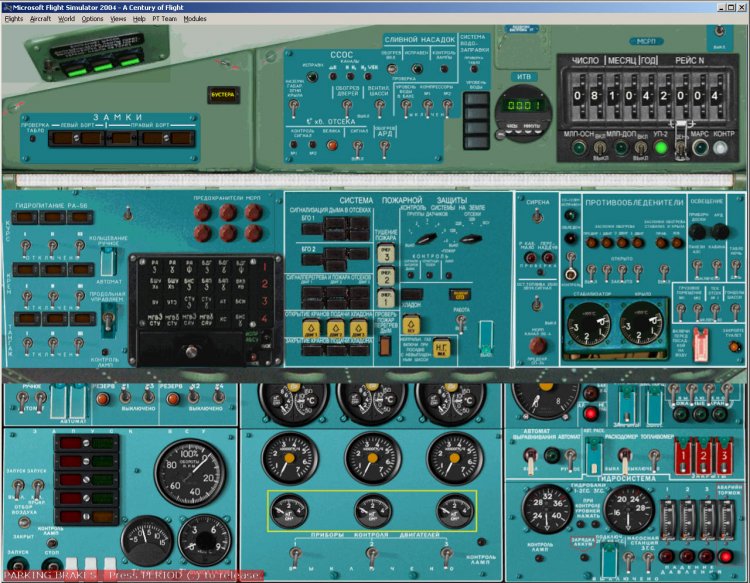Open the Flights menu

(x=14, y=19)
